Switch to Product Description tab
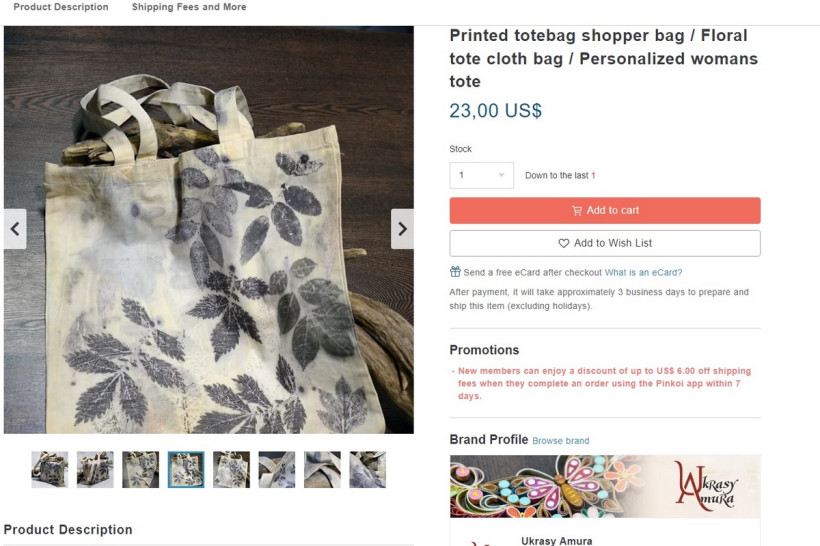The width and height of the screenshot is (820, 546). click(x=61, y=7)
